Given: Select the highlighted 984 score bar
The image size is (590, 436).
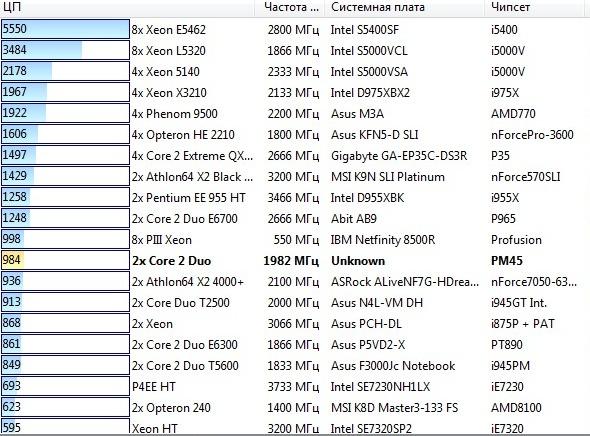Looking at the screenshot, I should pyautogui.click(x=65, y=260).
